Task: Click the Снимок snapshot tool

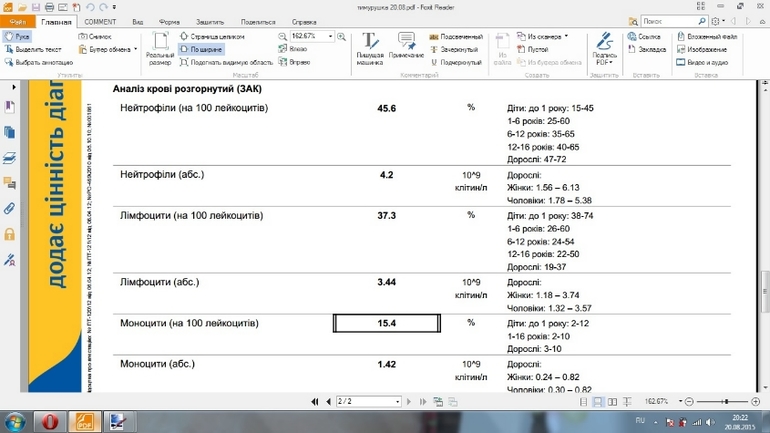Action: click(95, 36)
